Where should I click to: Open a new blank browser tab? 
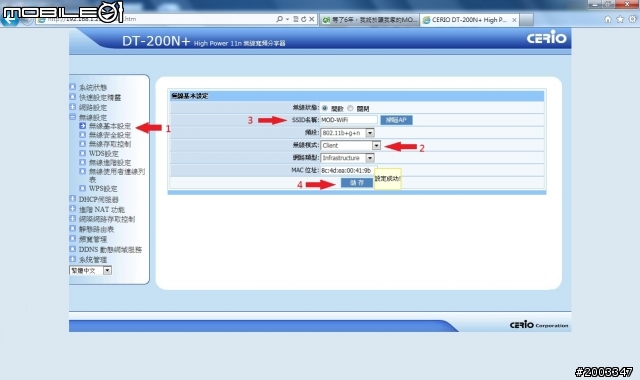click(527, 20)
